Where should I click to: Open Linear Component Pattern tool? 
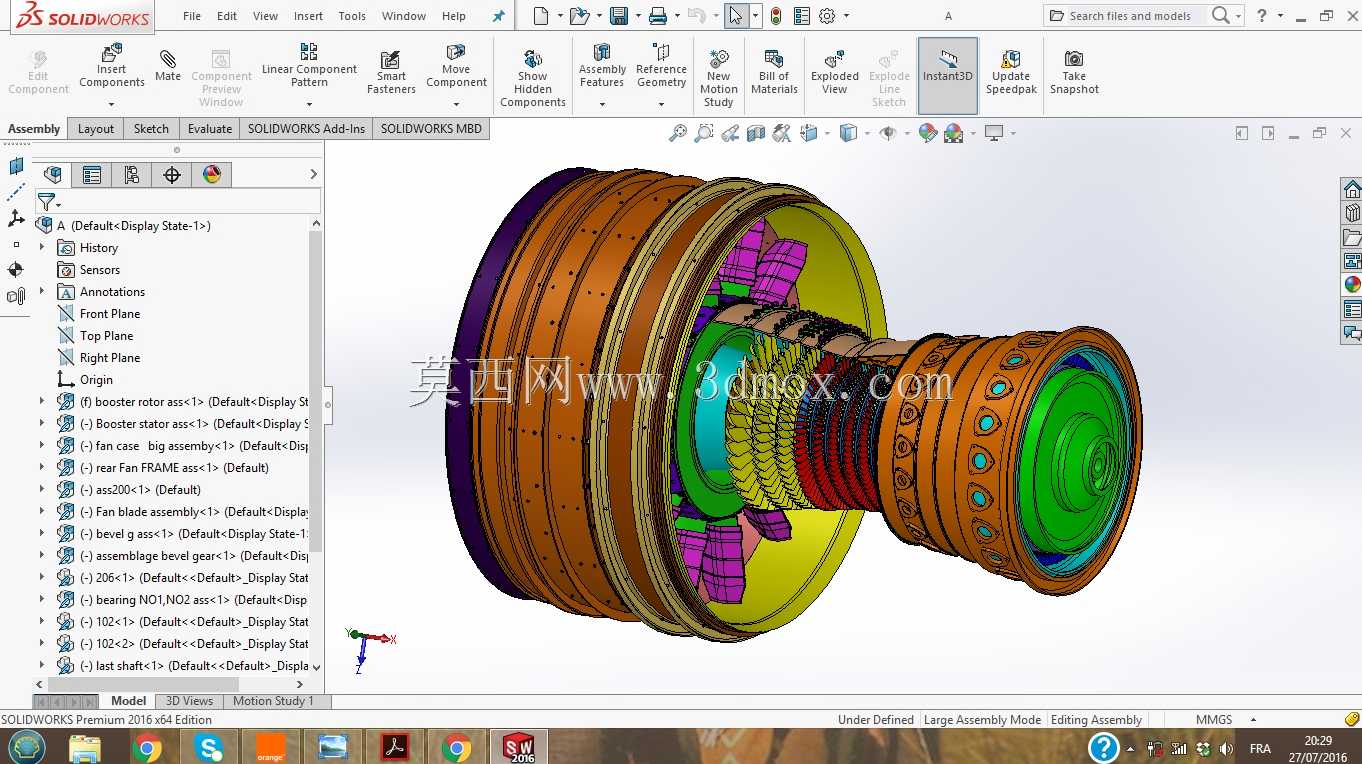[x=309, y=66]
